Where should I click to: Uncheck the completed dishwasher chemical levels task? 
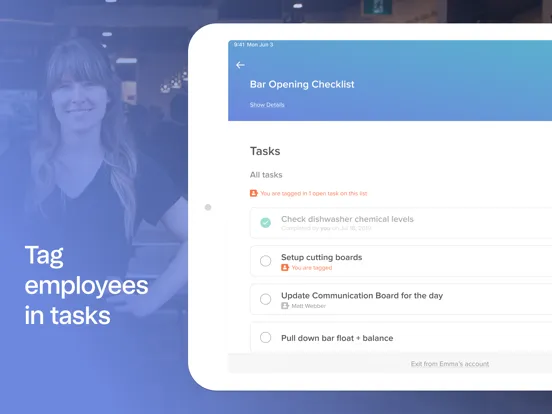(x=265, y=222)
